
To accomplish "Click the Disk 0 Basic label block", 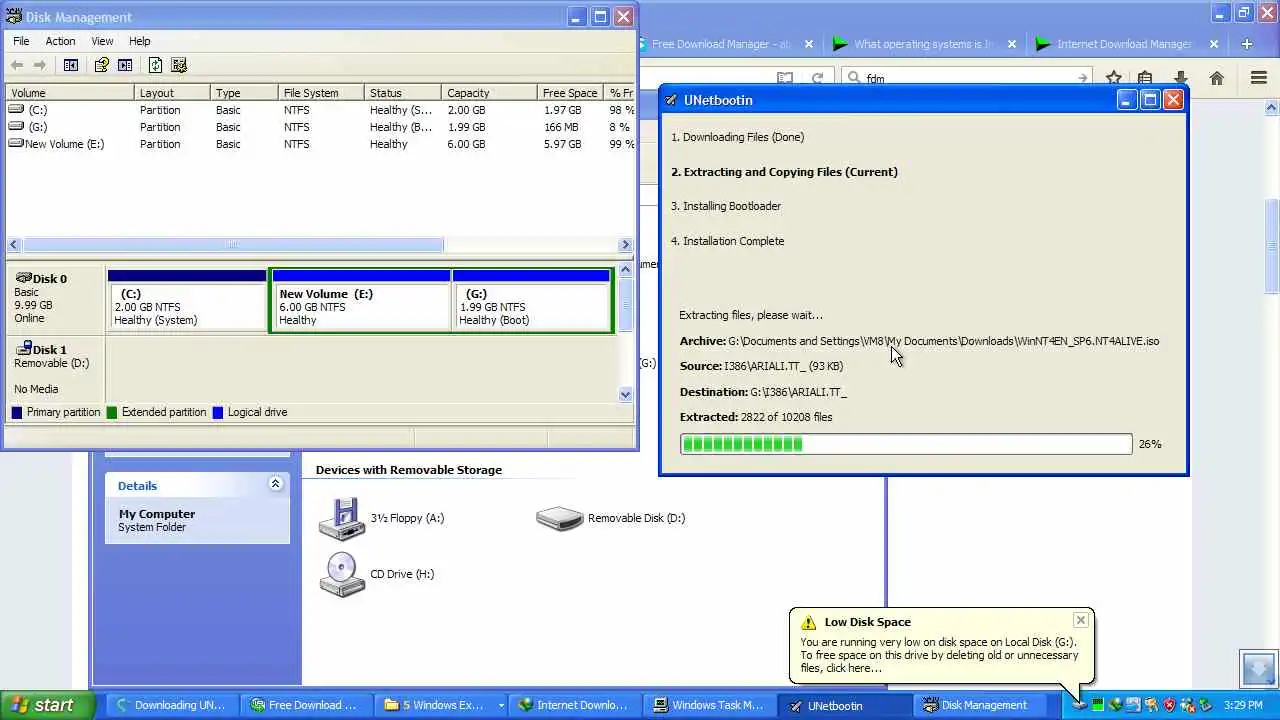I will 55,298.
